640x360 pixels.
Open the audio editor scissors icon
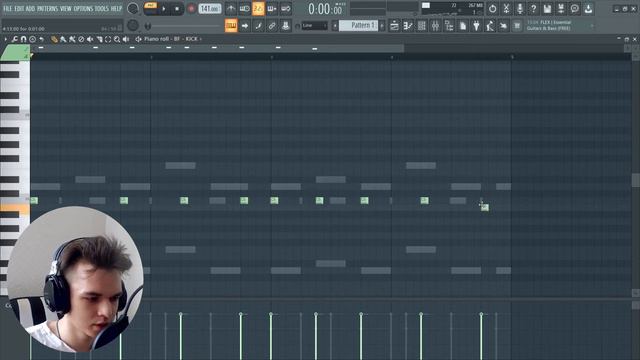[x=506, y=9]
